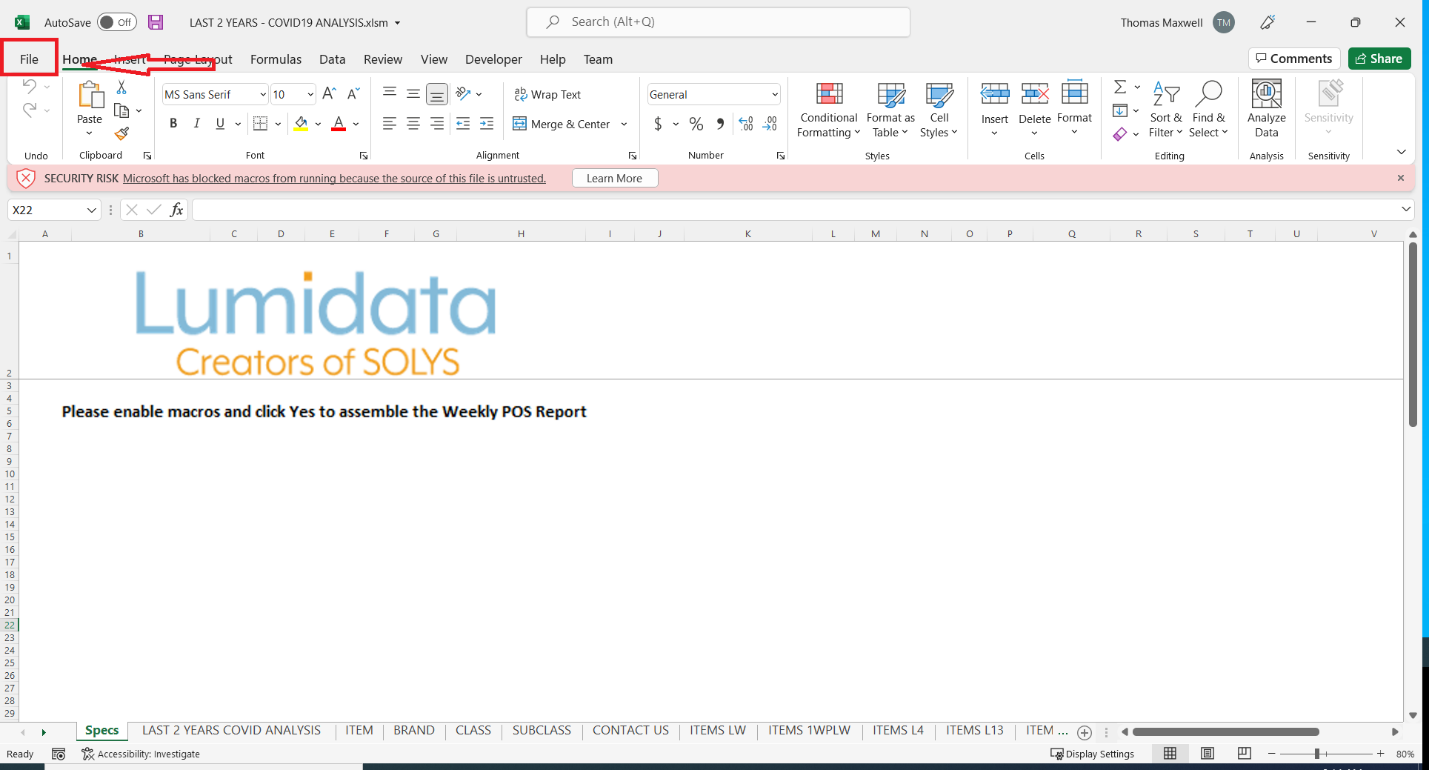
Task: Dismiss the Security Risk message bar
Action: point(1401,178)
